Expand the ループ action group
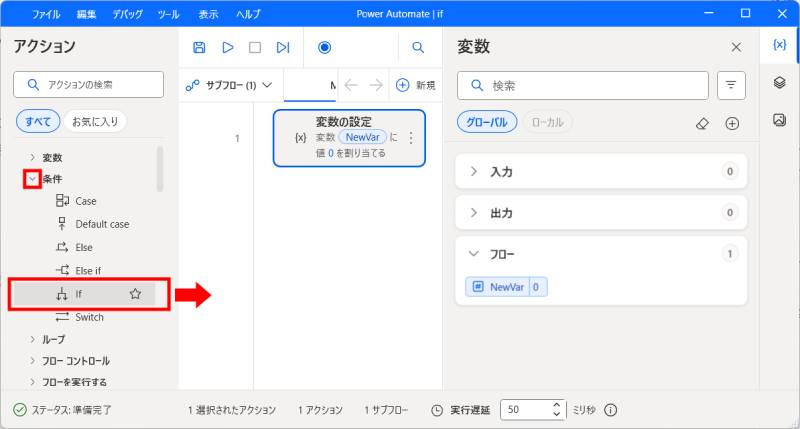The image size is (800, 429). [33, 339]
